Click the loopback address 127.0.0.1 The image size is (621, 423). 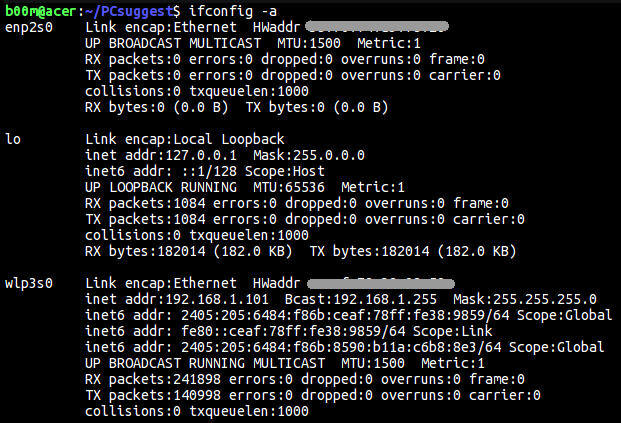201,155
